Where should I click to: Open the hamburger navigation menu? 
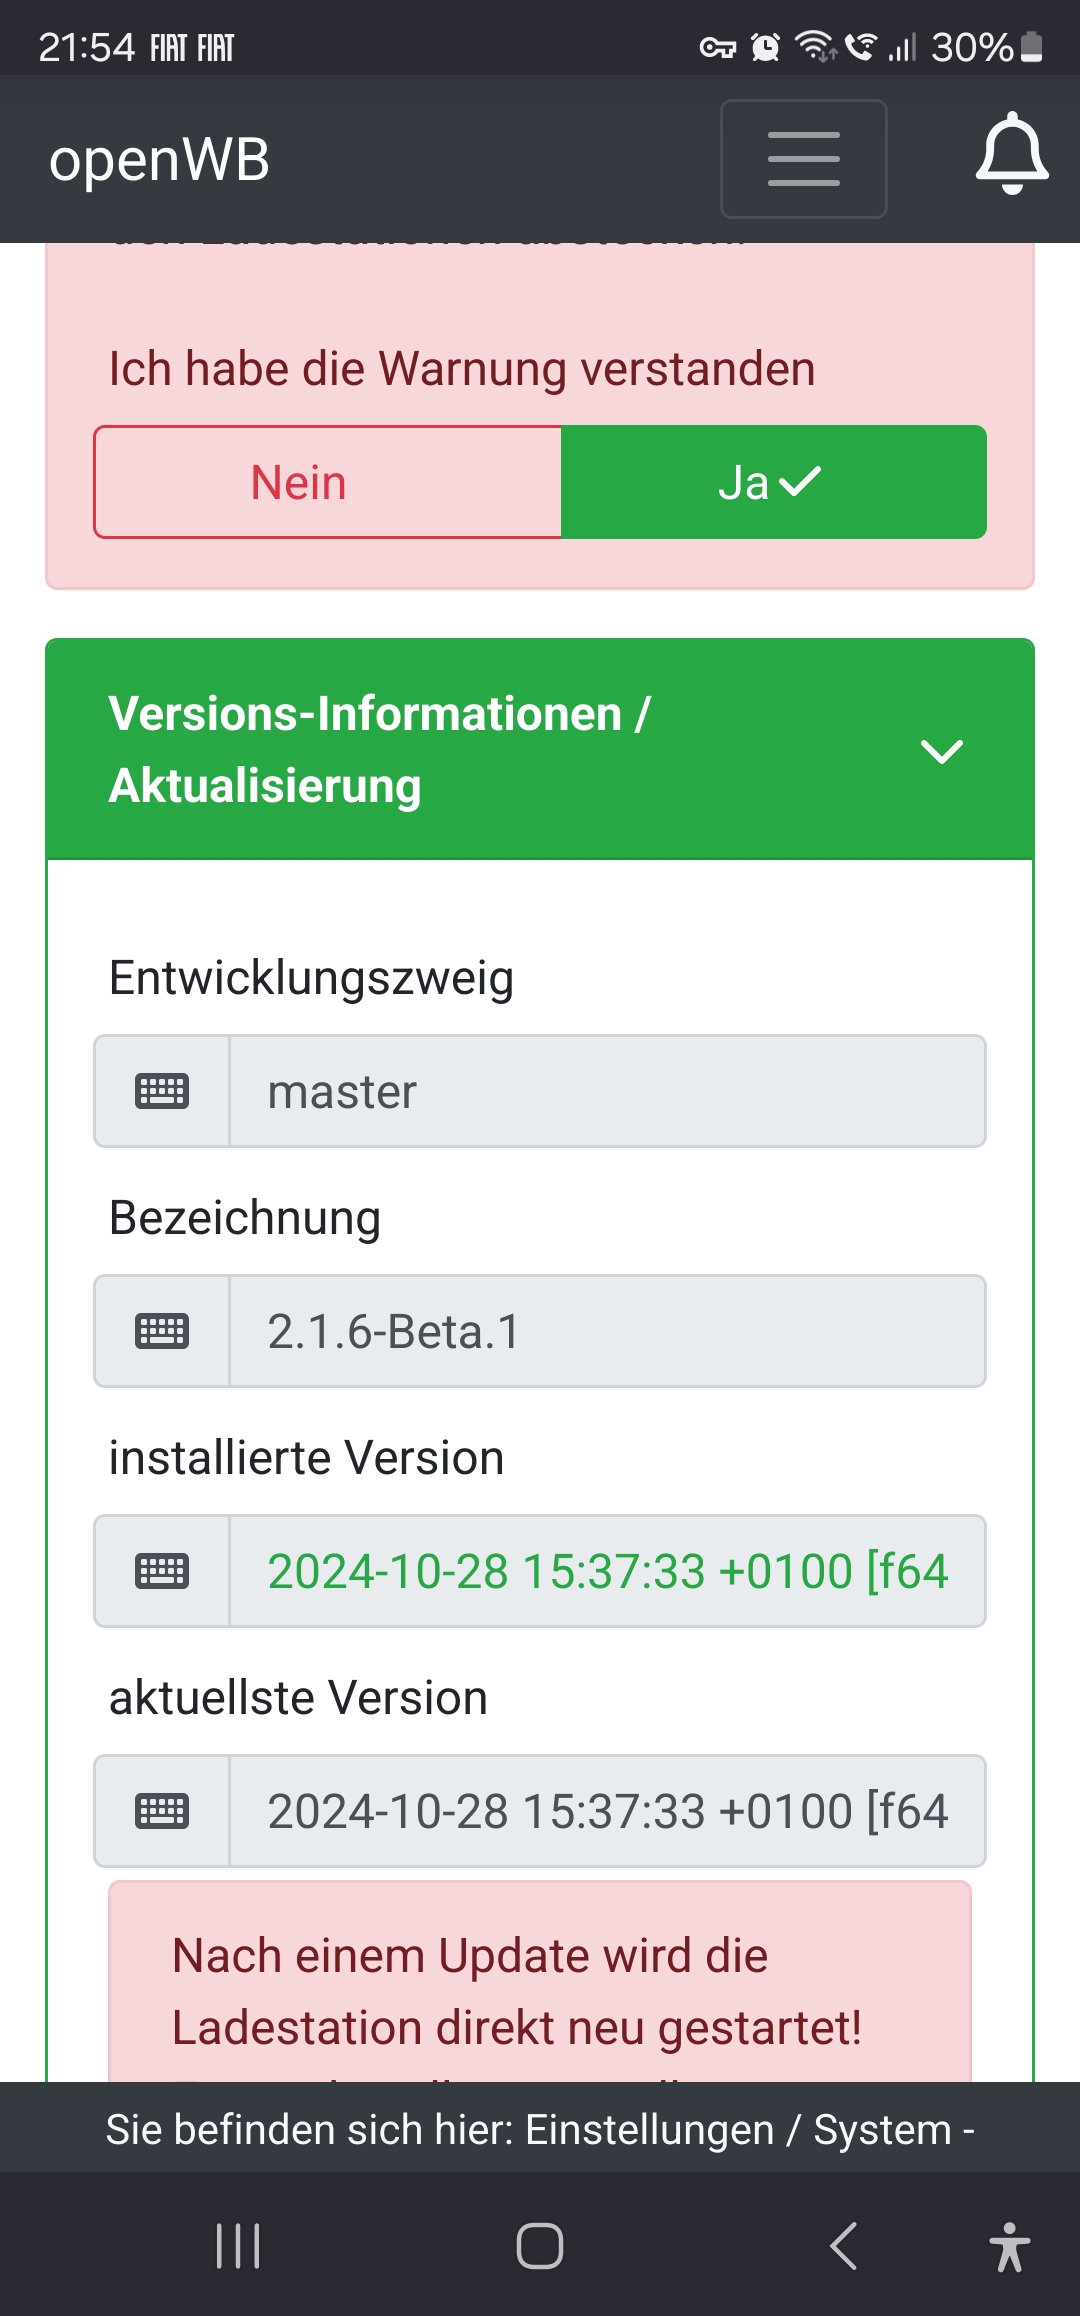[803, 159]
